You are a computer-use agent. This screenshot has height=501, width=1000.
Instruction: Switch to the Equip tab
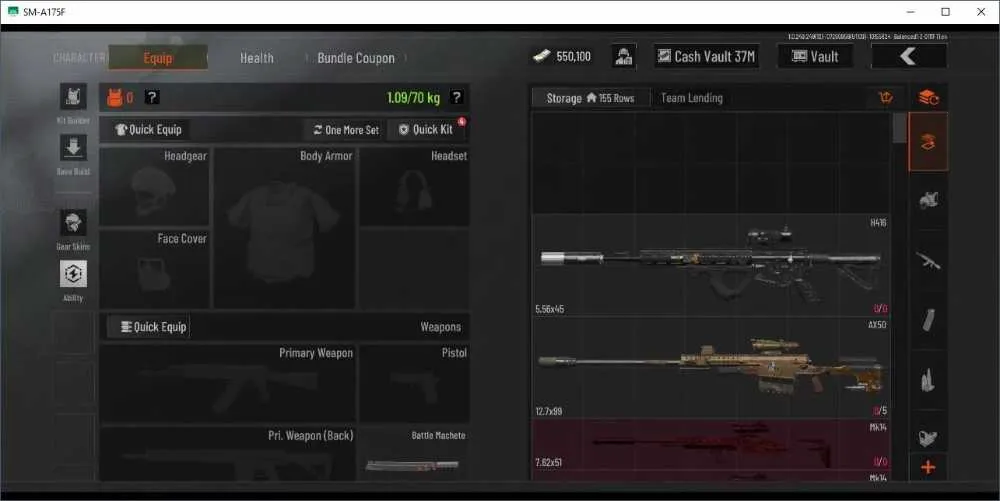point(158,58)
